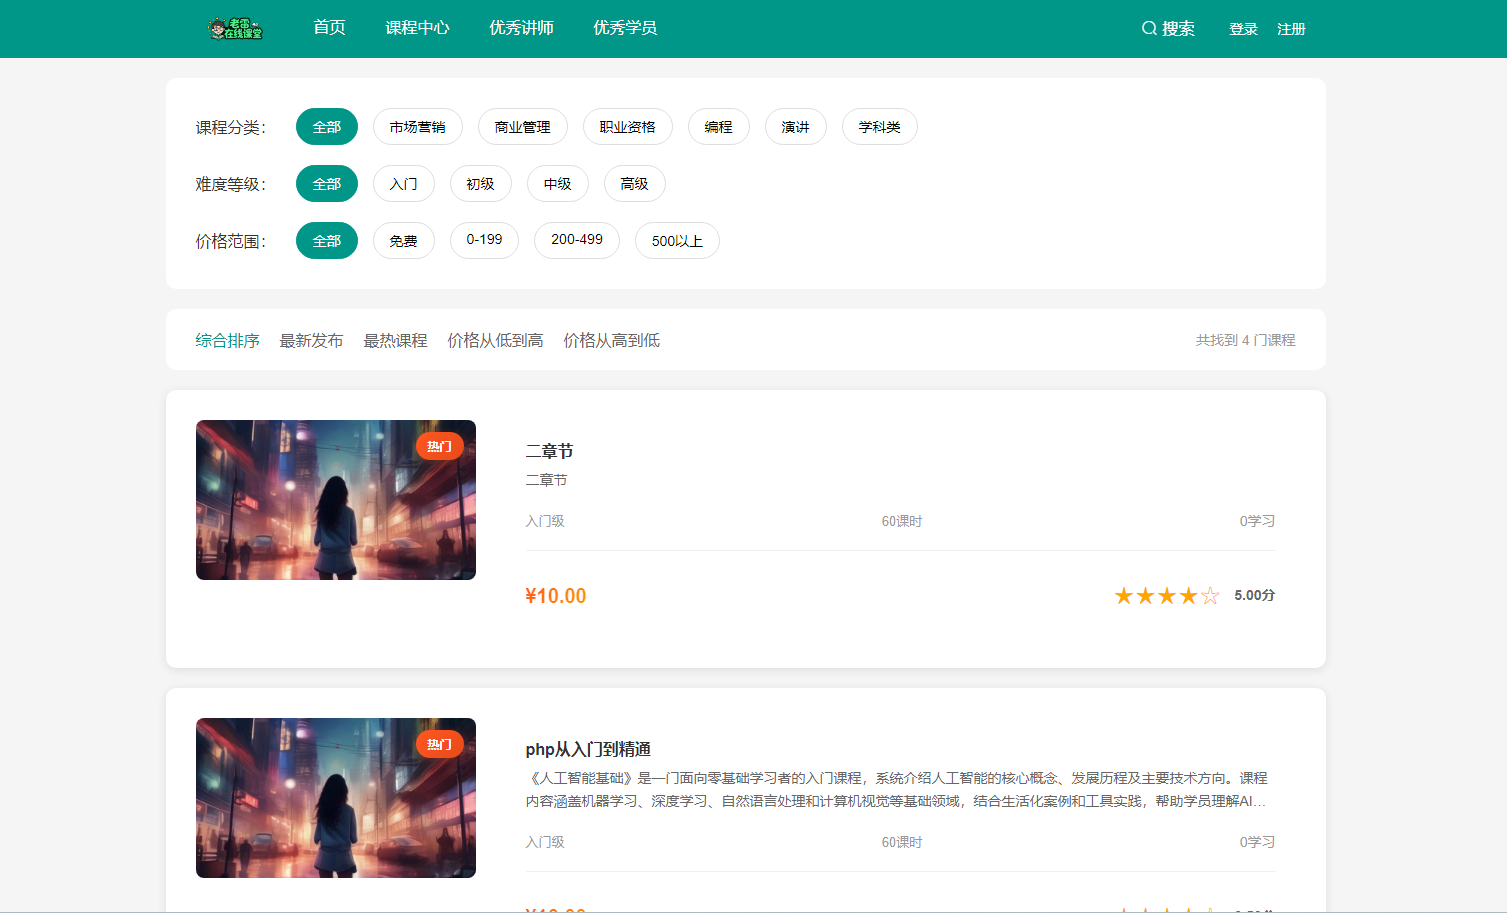Screen dimensions: 1507x913
Task: Select the 200-499 price range
Action: click(x=576, y=240)
